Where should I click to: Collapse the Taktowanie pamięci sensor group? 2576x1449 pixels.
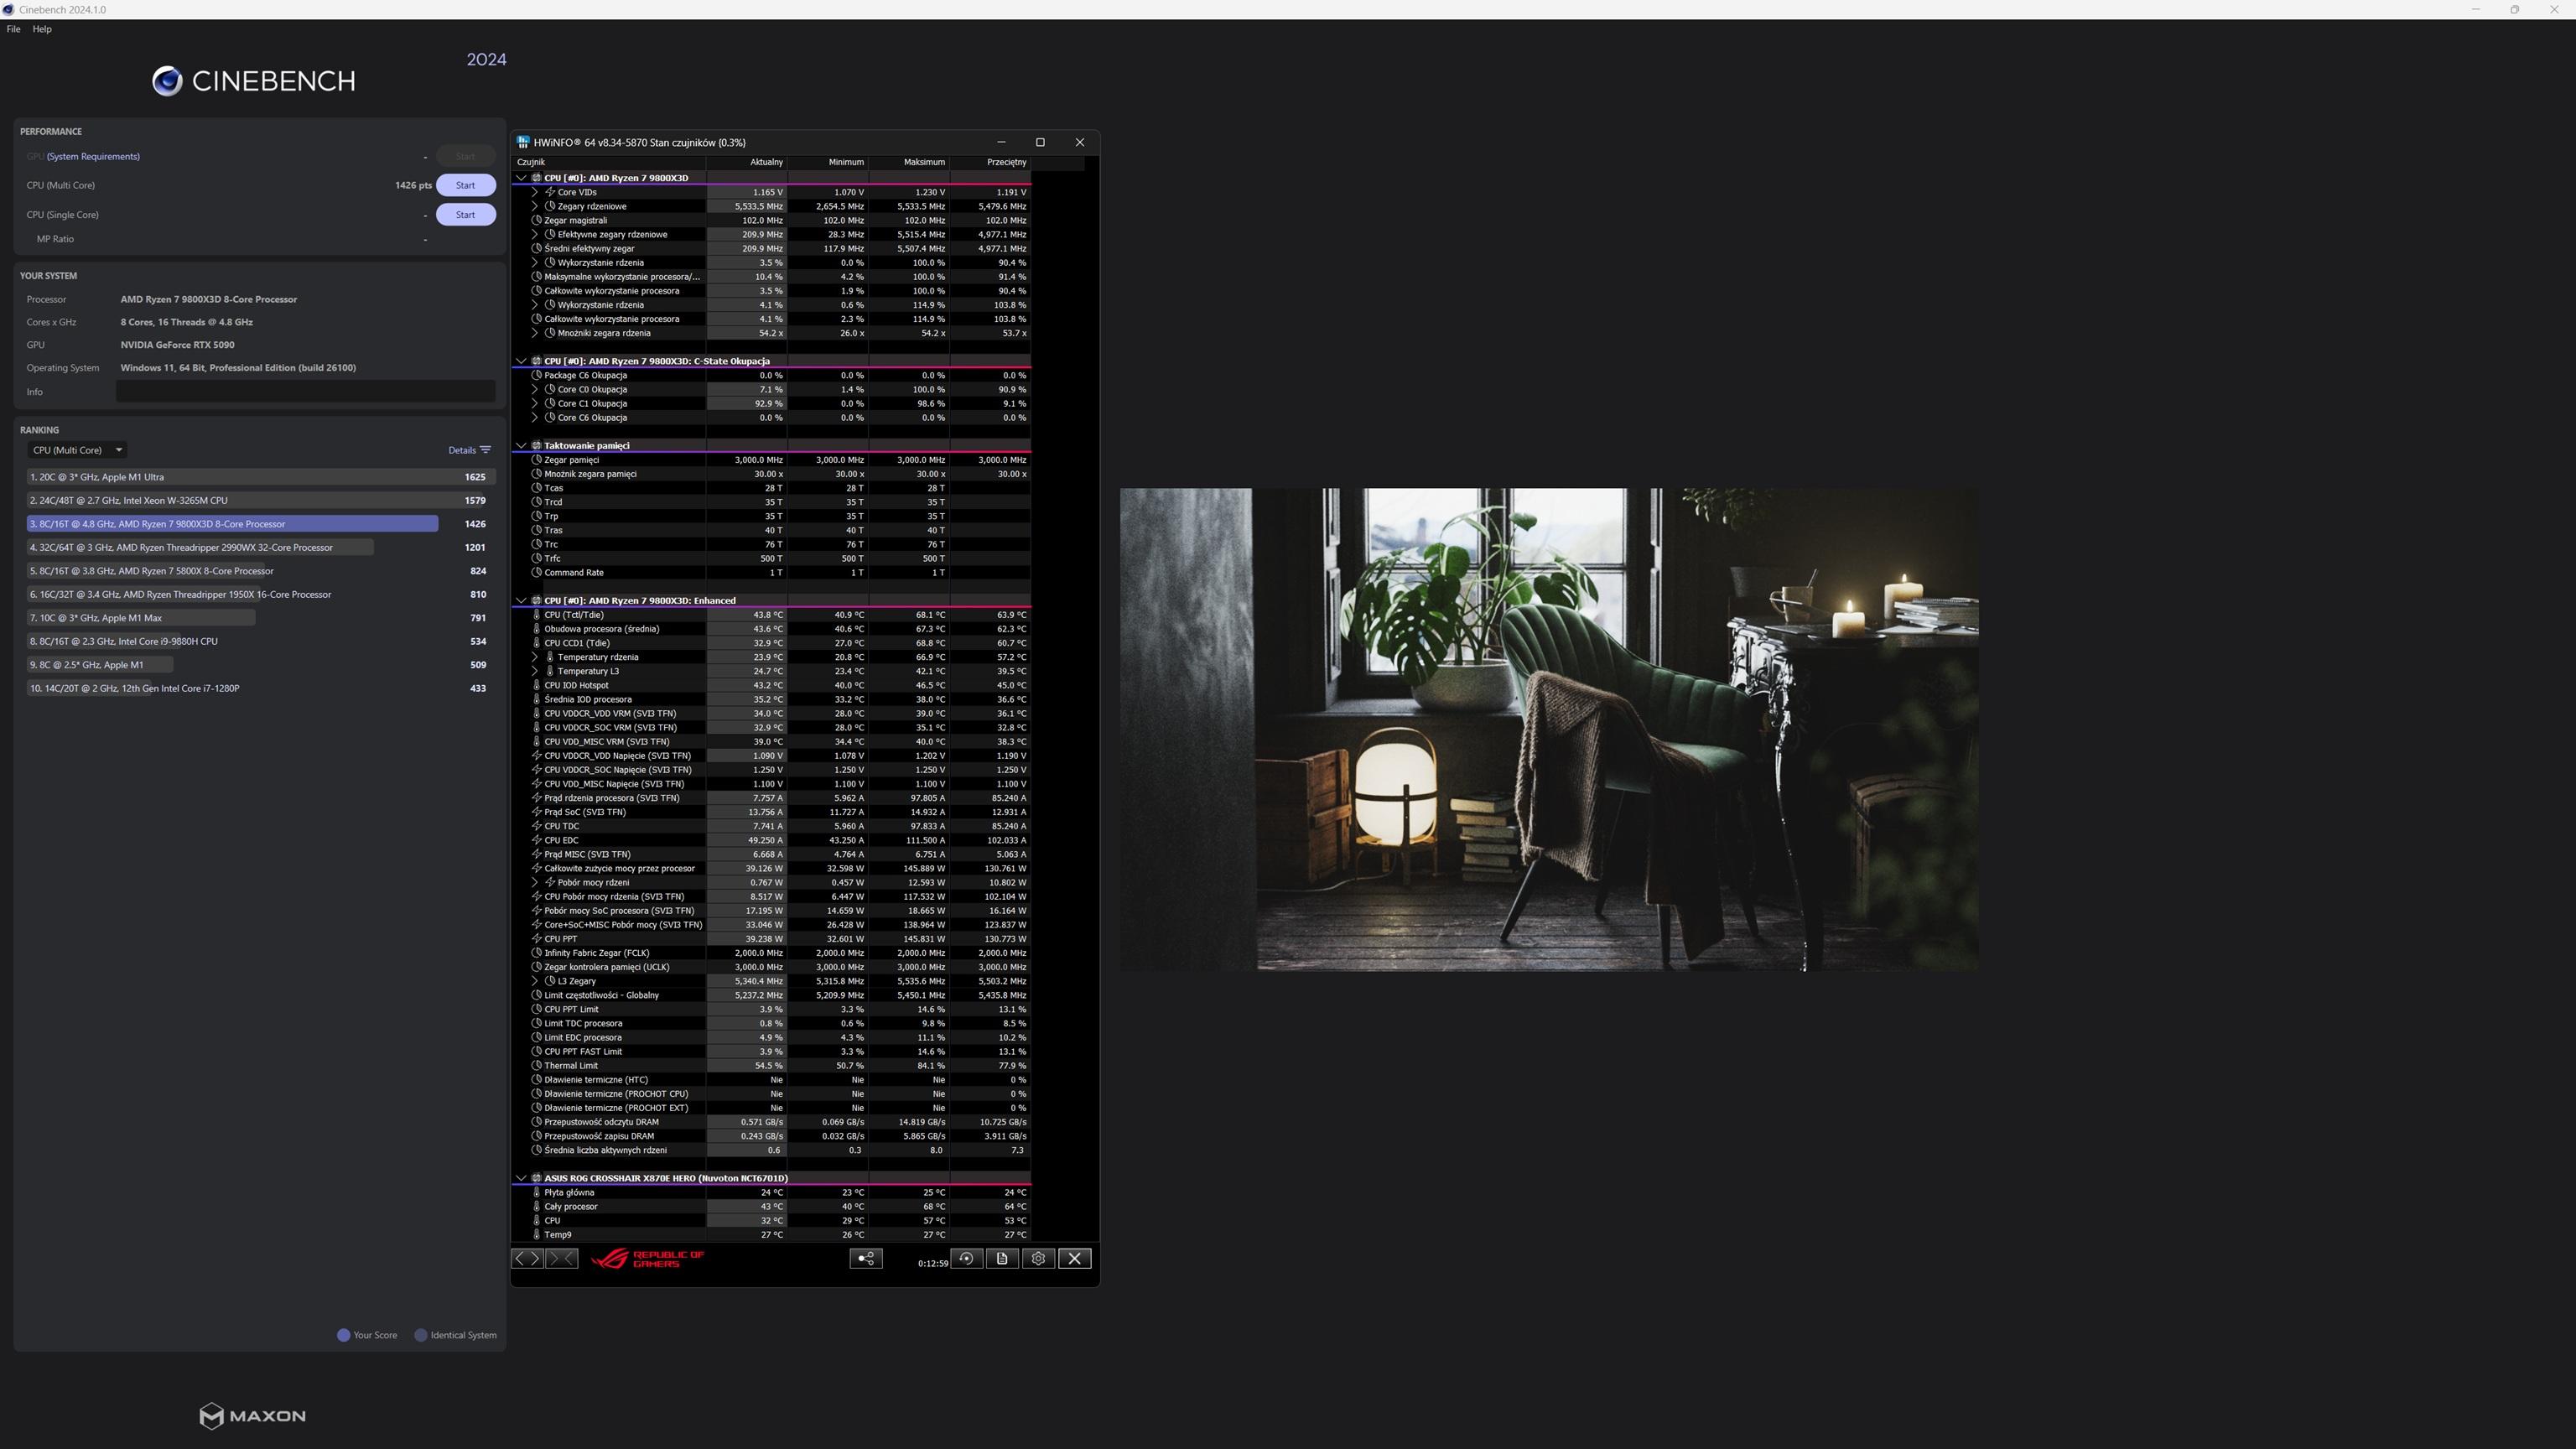click(x=521, y=446)
